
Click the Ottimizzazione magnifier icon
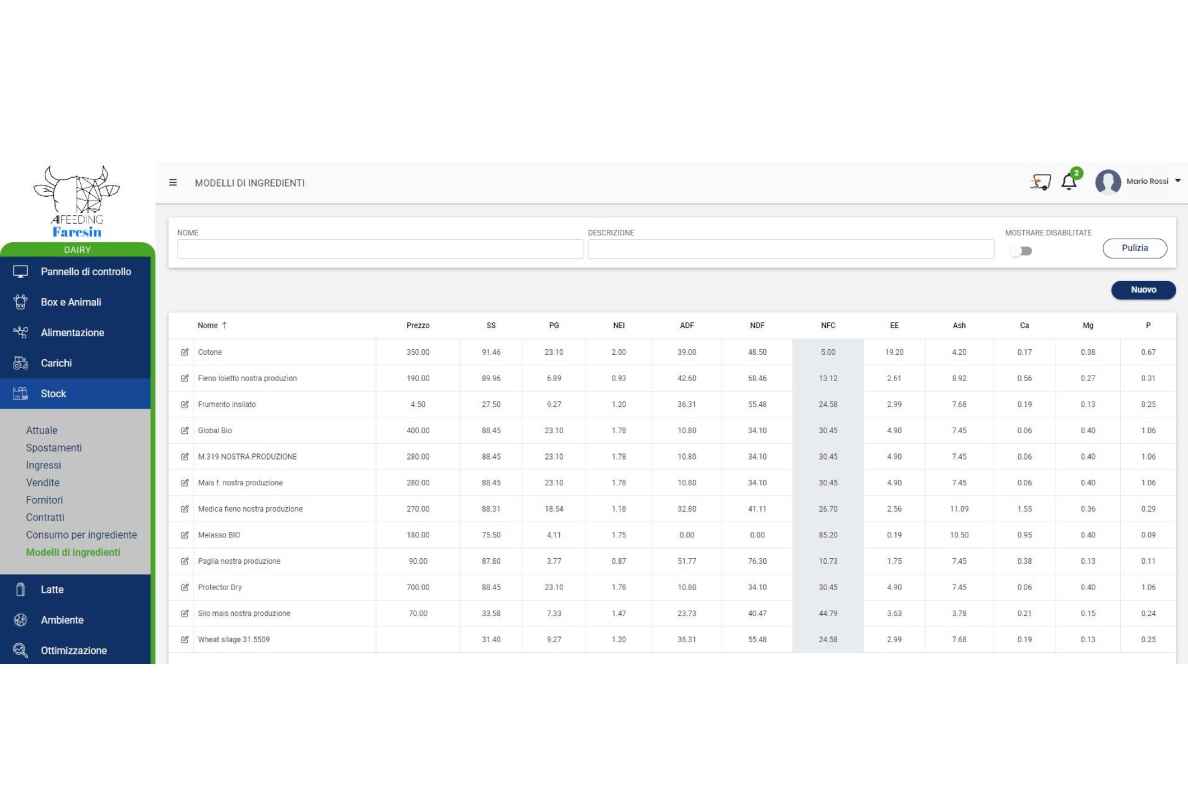20,650
